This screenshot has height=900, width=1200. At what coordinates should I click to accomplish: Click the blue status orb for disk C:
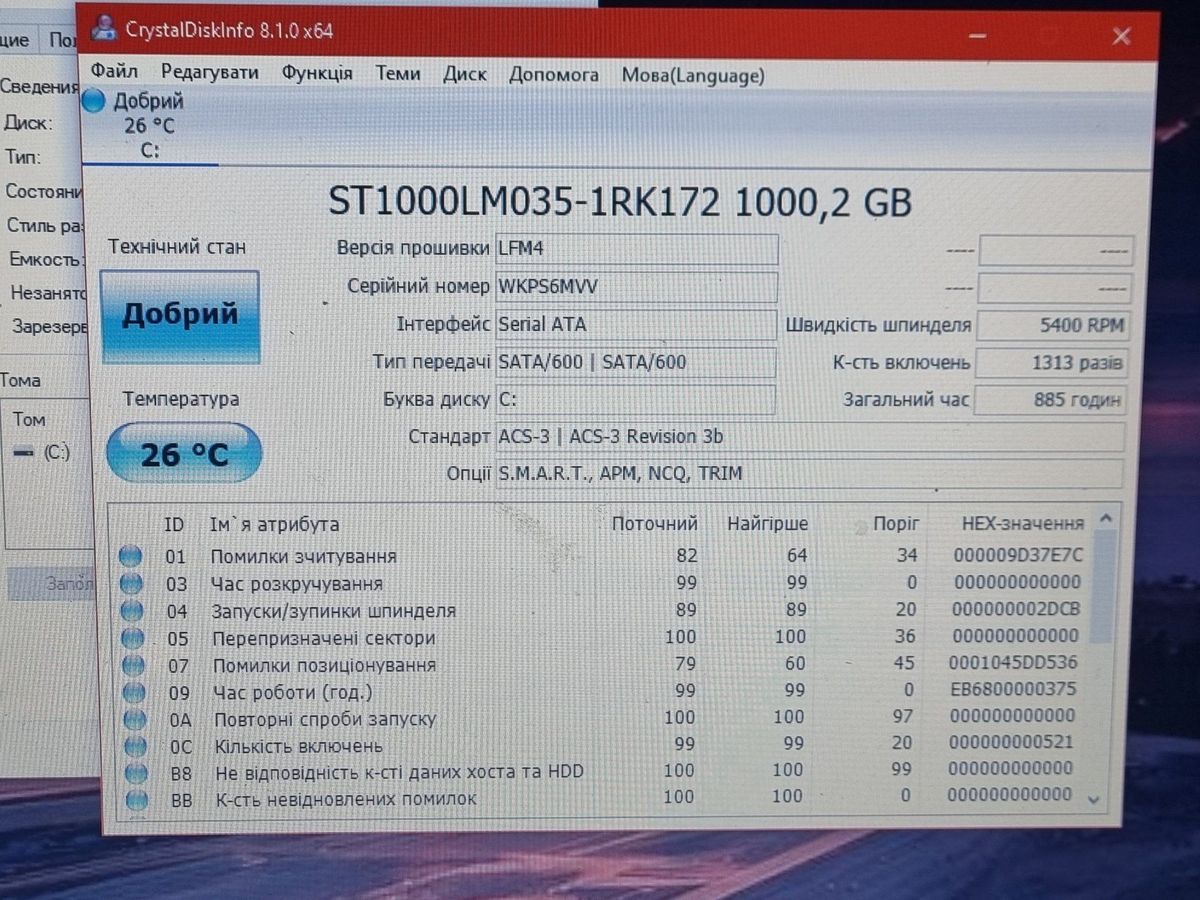pos(94,101)
